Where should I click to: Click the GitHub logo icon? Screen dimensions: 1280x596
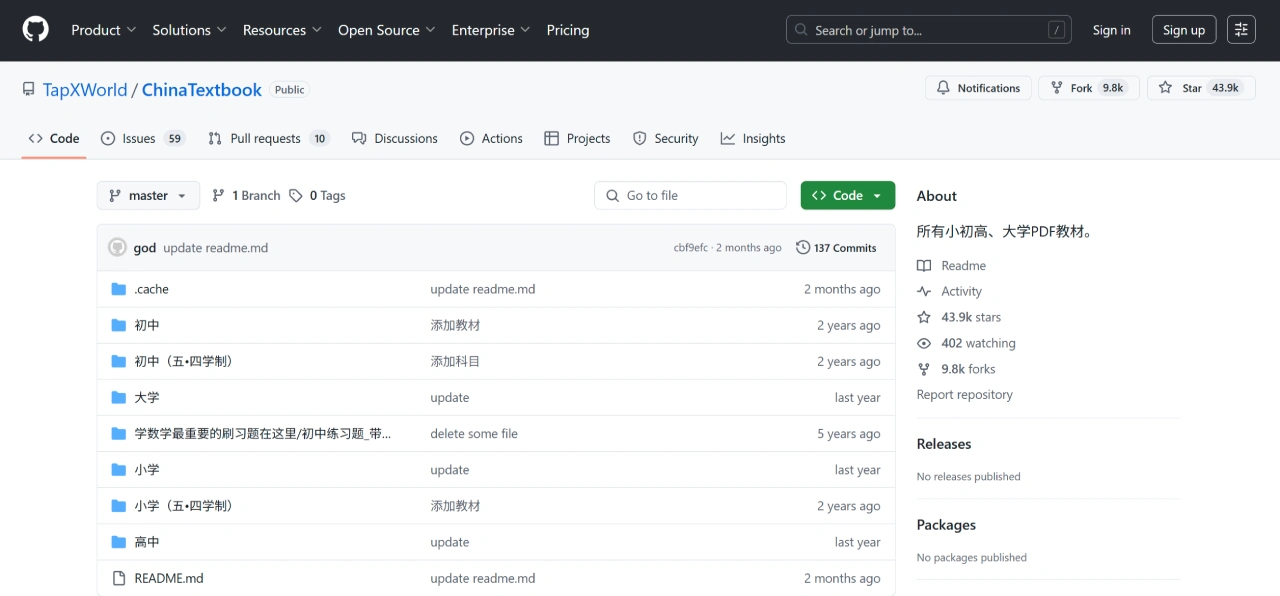(x=35, y=30)
